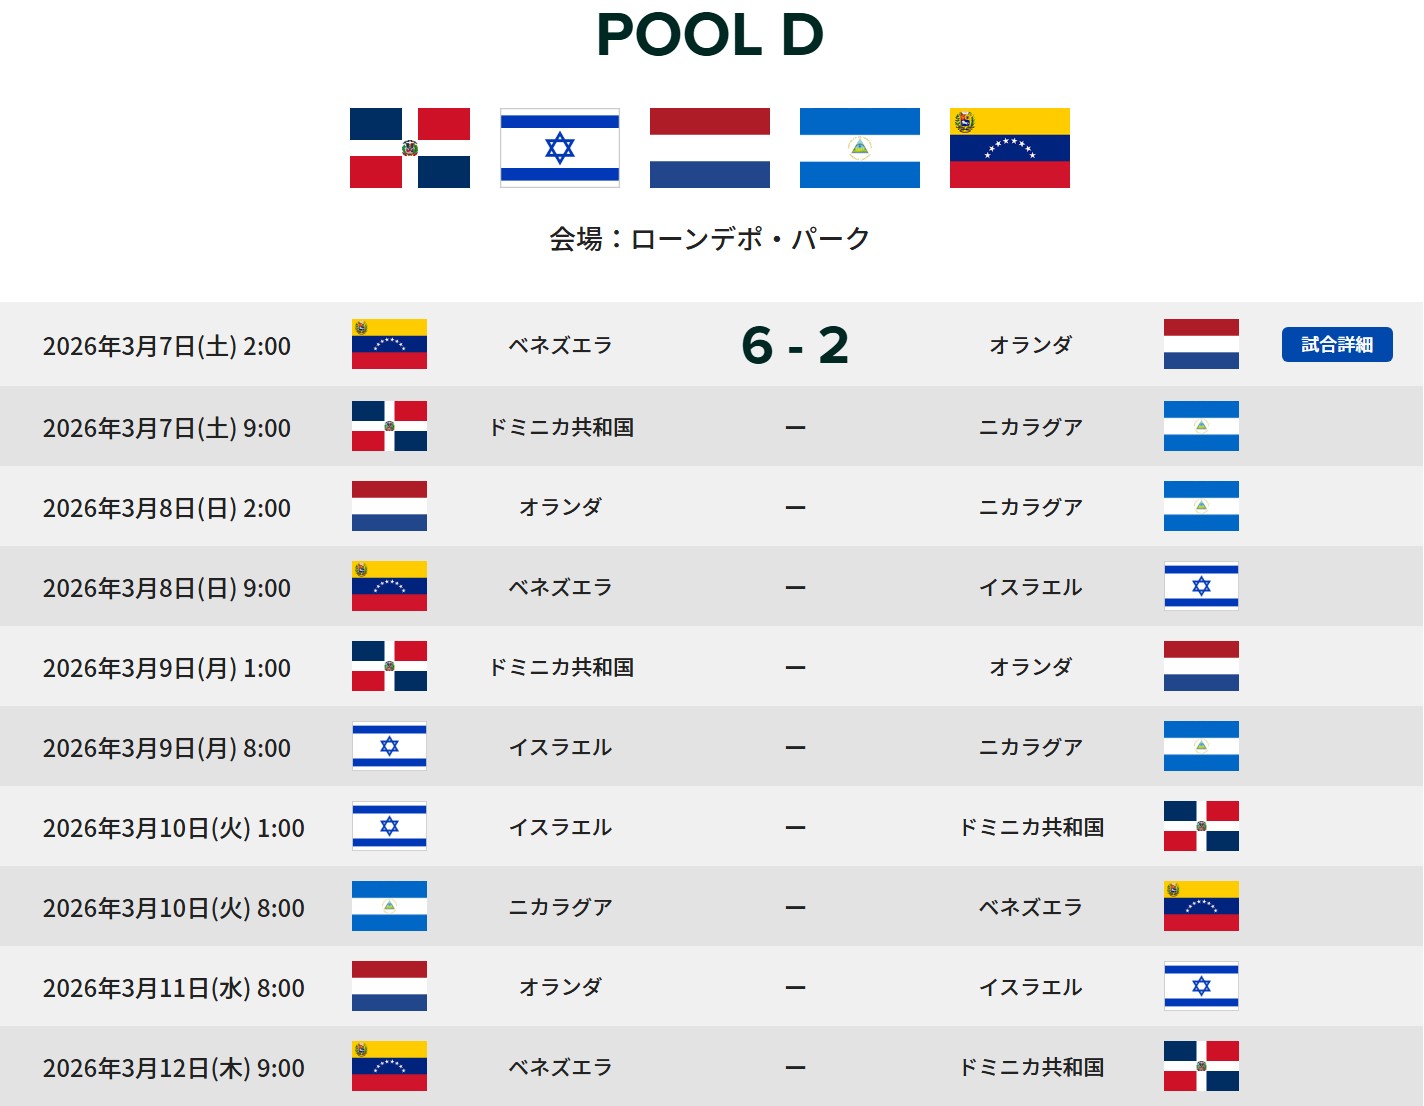
Task: Click Dominican flag in March 9 1:00 match
Action: [x=389, y=666]
